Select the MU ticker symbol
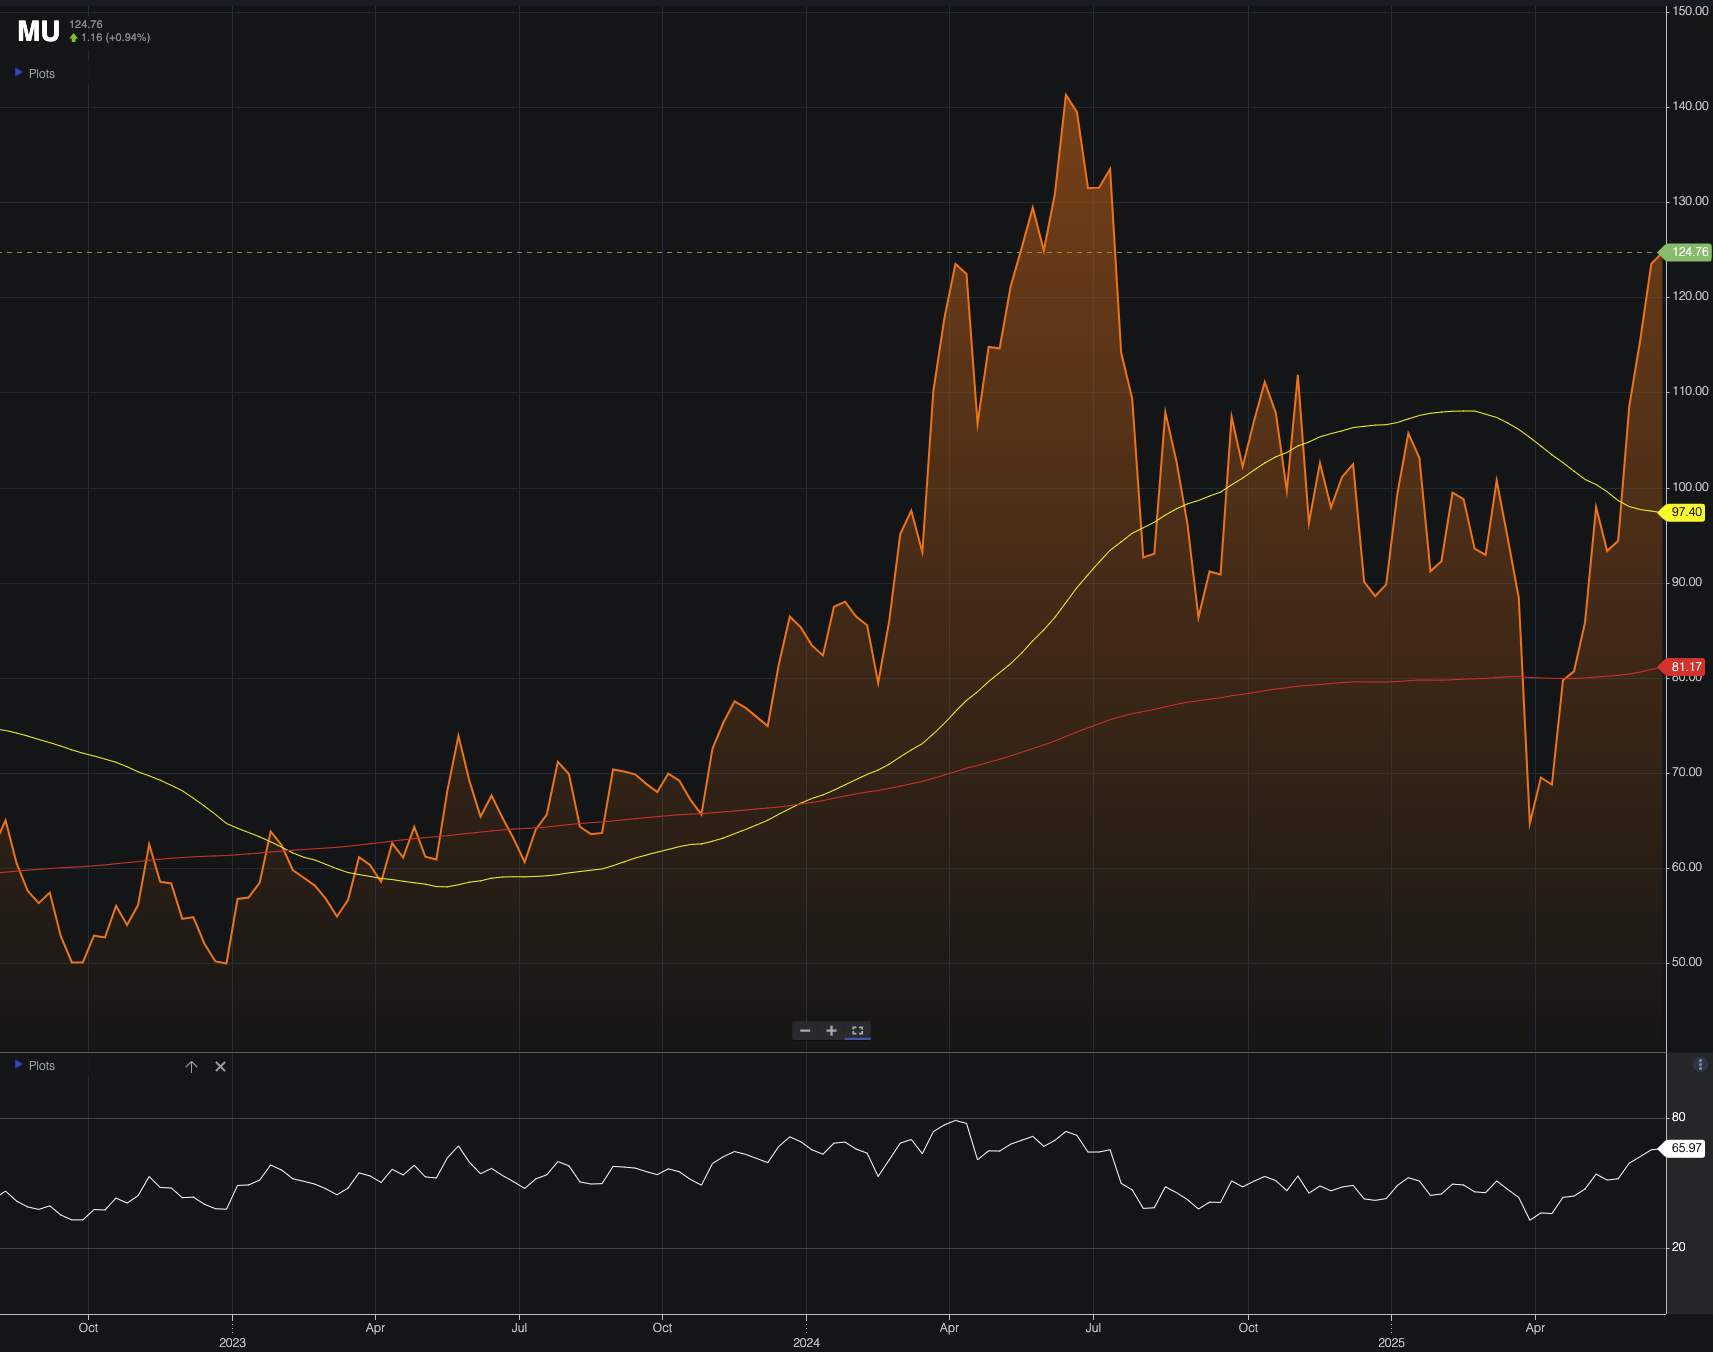 pyautogui.click(x=37, y=31)
